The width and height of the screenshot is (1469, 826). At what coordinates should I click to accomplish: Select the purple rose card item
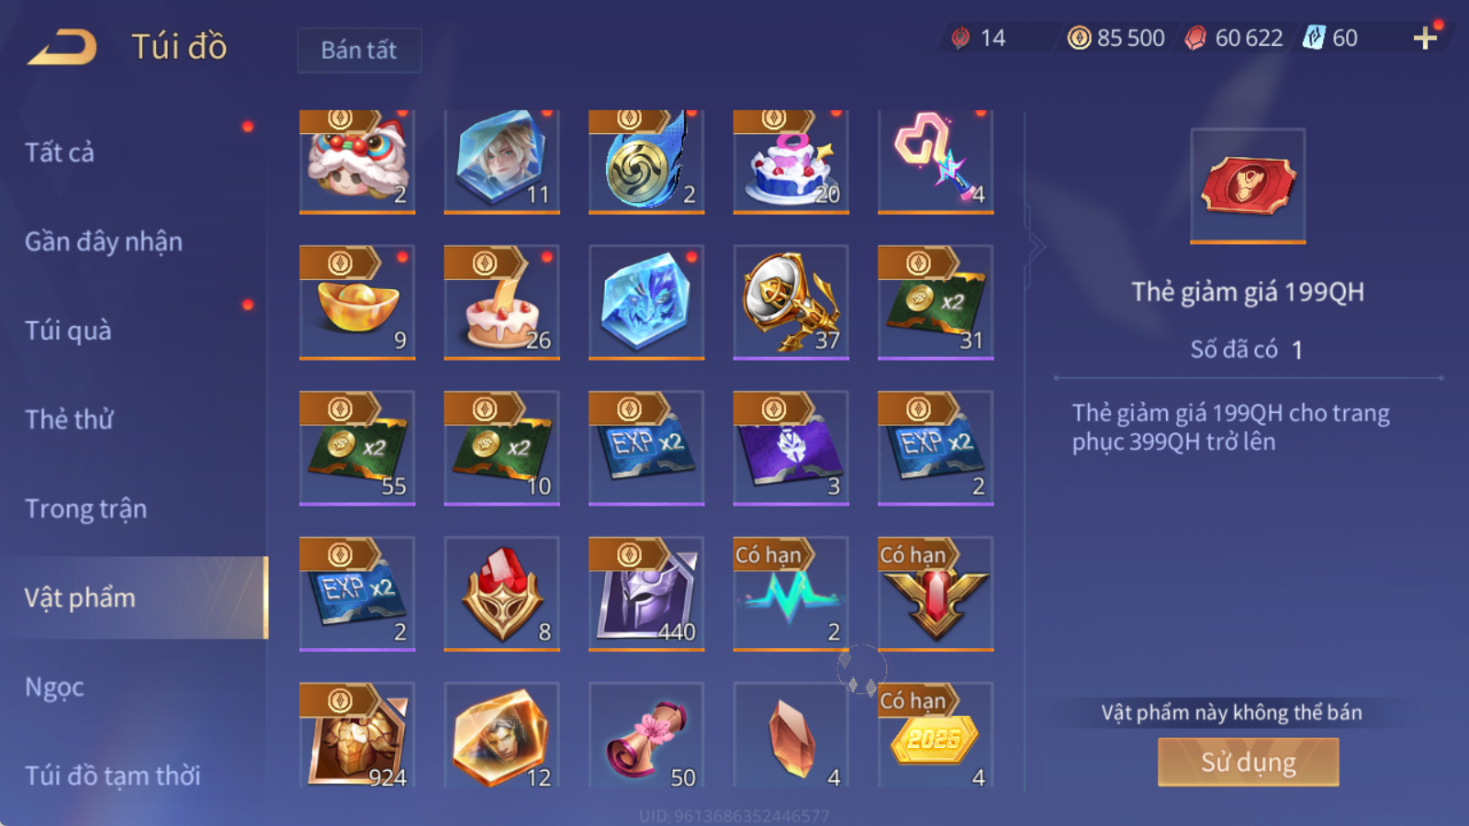tap(791, 448)
